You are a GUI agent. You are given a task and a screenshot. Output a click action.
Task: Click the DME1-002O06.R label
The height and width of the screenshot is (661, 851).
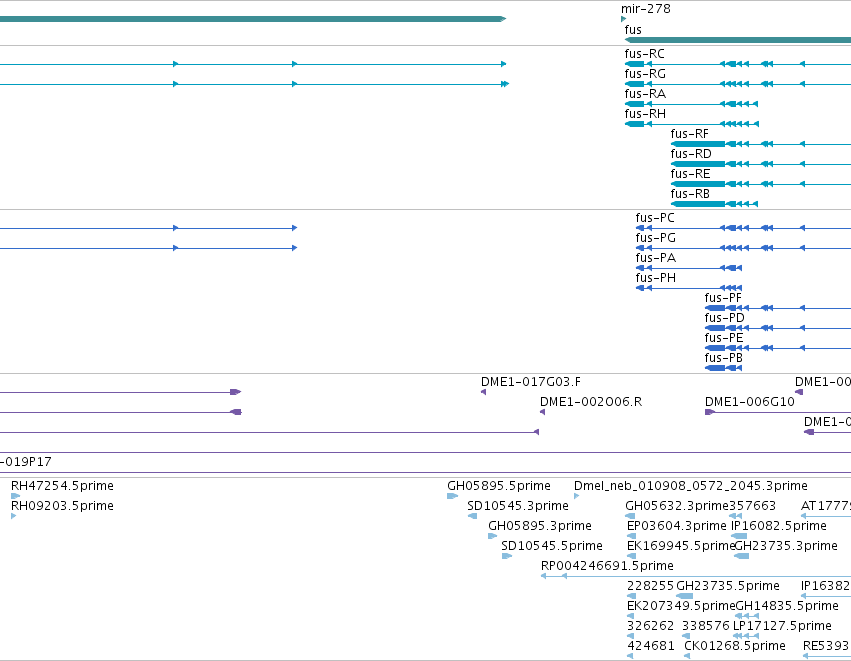pos(590,402)
